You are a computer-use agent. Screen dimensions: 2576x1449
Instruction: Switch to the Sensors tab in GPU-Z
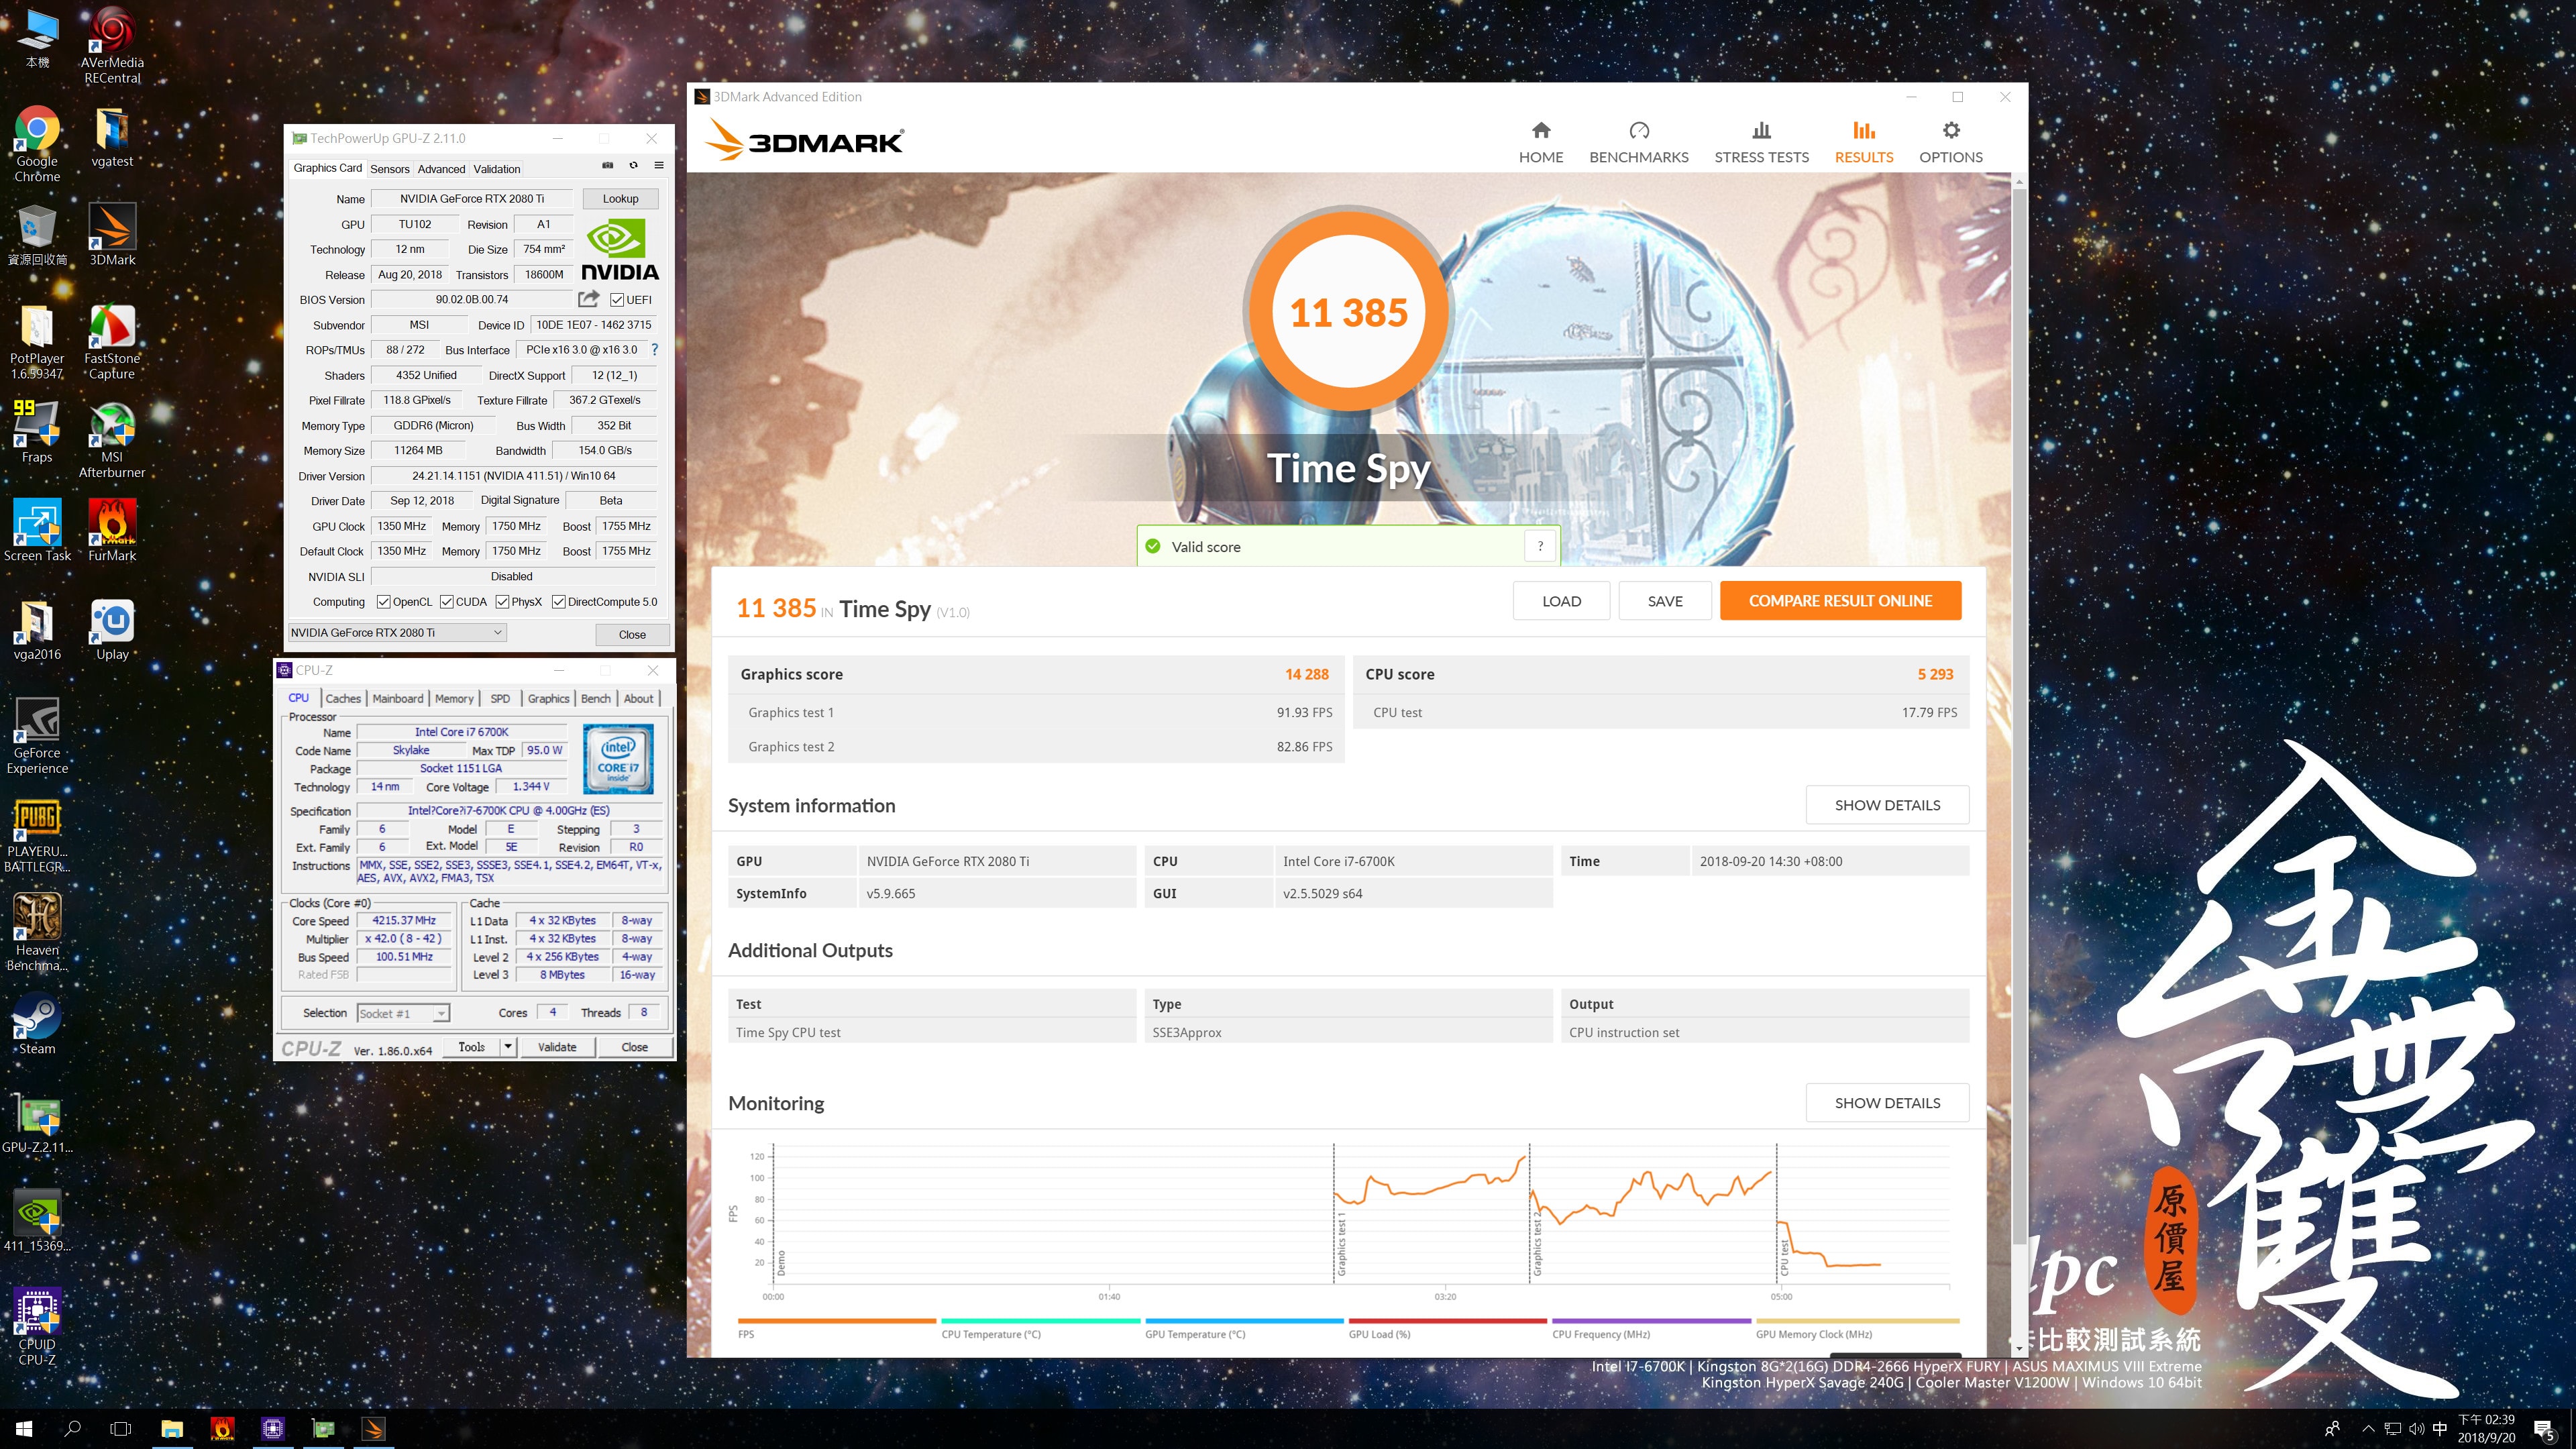pos(390,169)
